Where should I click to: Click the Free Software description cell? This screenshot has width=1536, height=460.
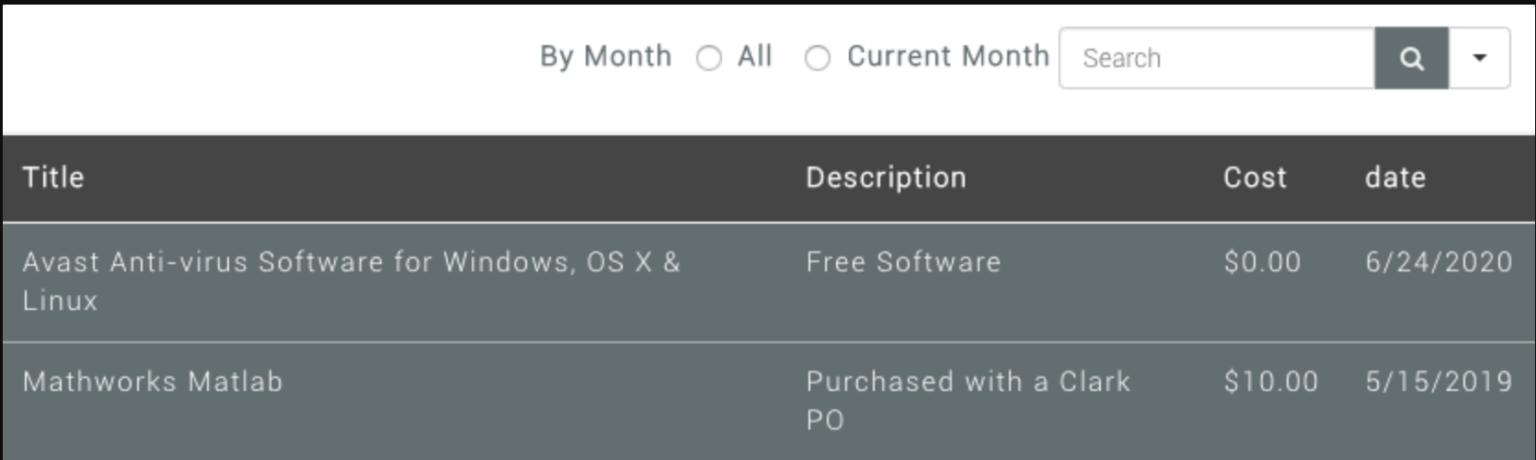tap(903, 263)
